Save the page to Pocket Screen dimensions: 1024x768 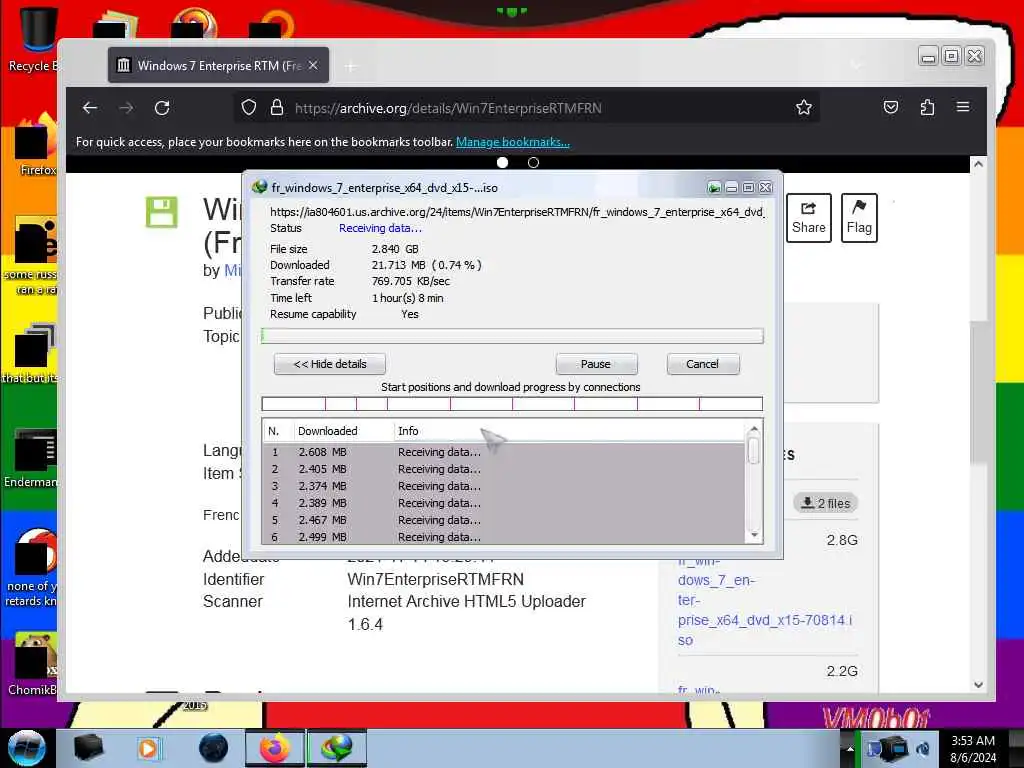(x=891, y=107)
